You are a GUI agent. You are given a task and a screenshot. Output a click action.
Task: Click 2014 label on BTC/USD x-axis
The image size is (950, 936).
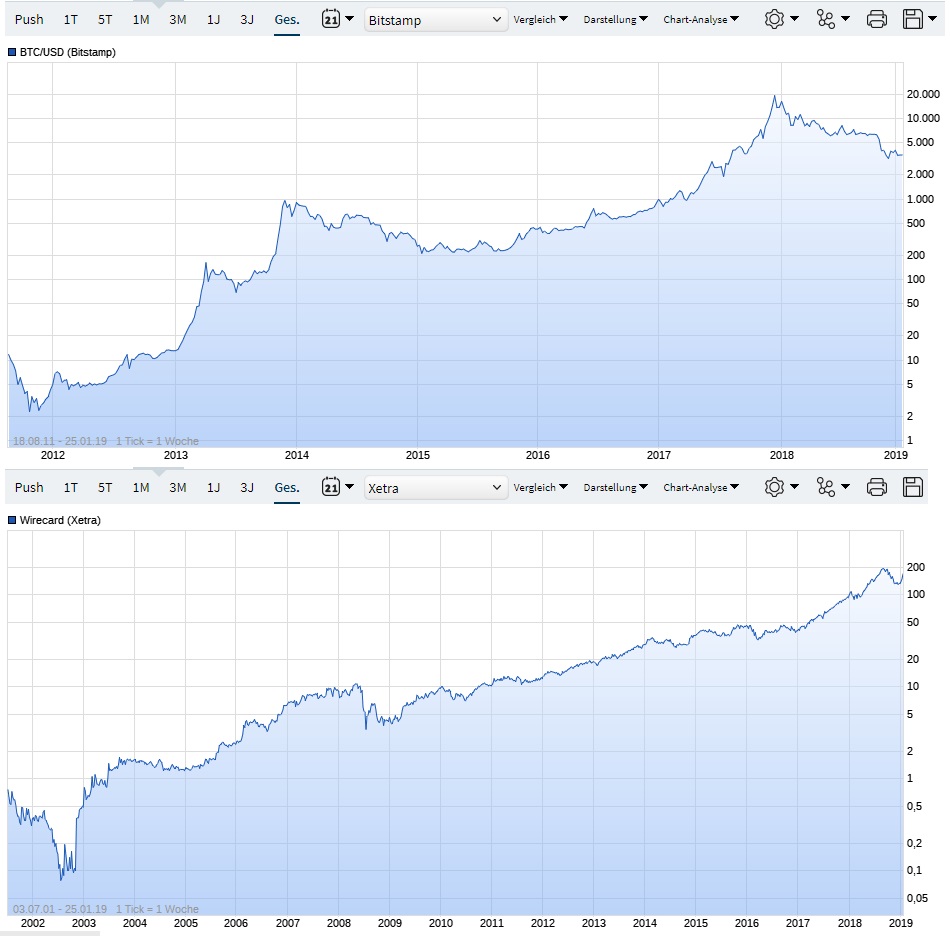pos(296,455)
